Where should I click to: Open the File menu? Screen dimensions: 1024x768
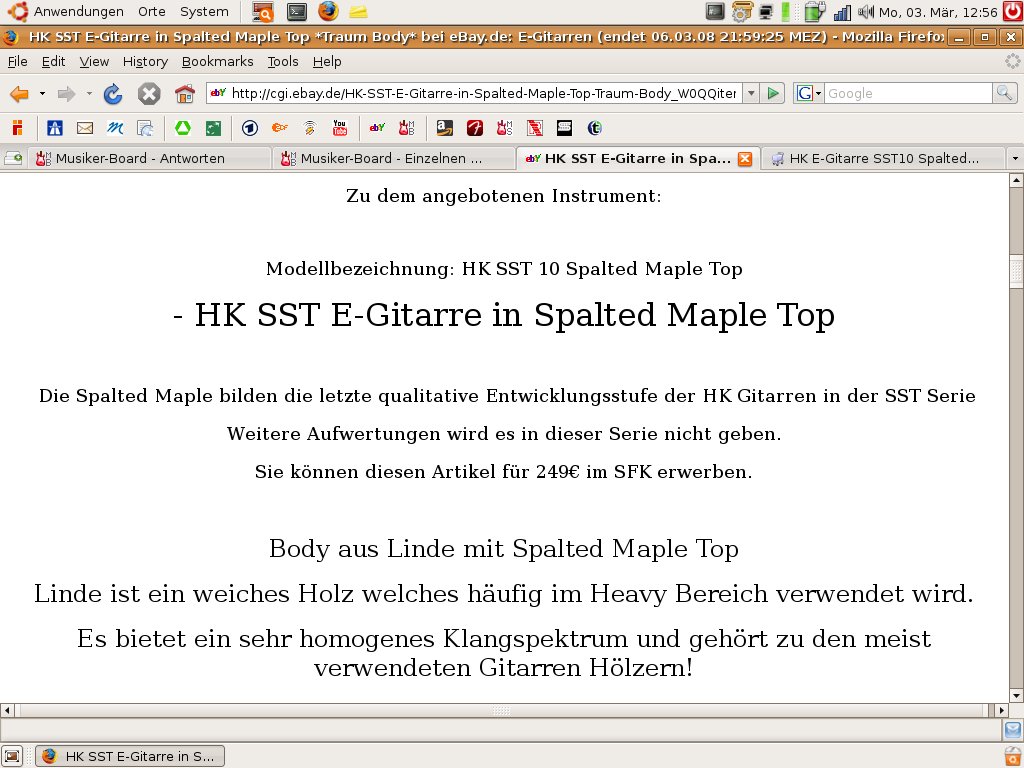tap(18, 61)
